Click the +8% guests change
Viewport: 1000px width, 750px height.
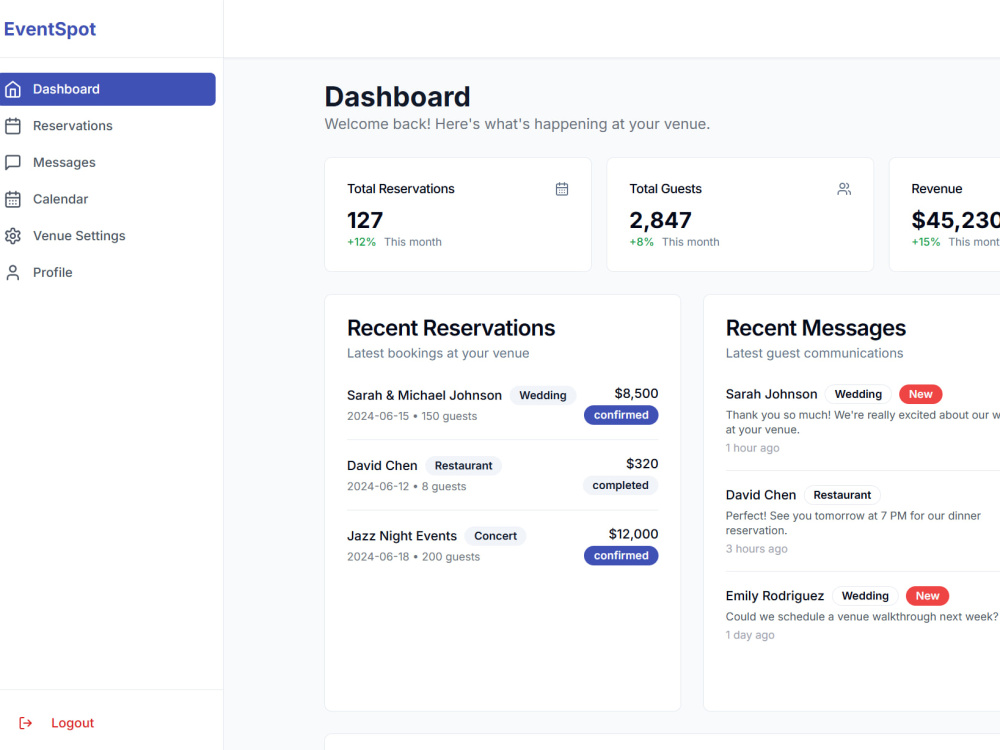642,242
